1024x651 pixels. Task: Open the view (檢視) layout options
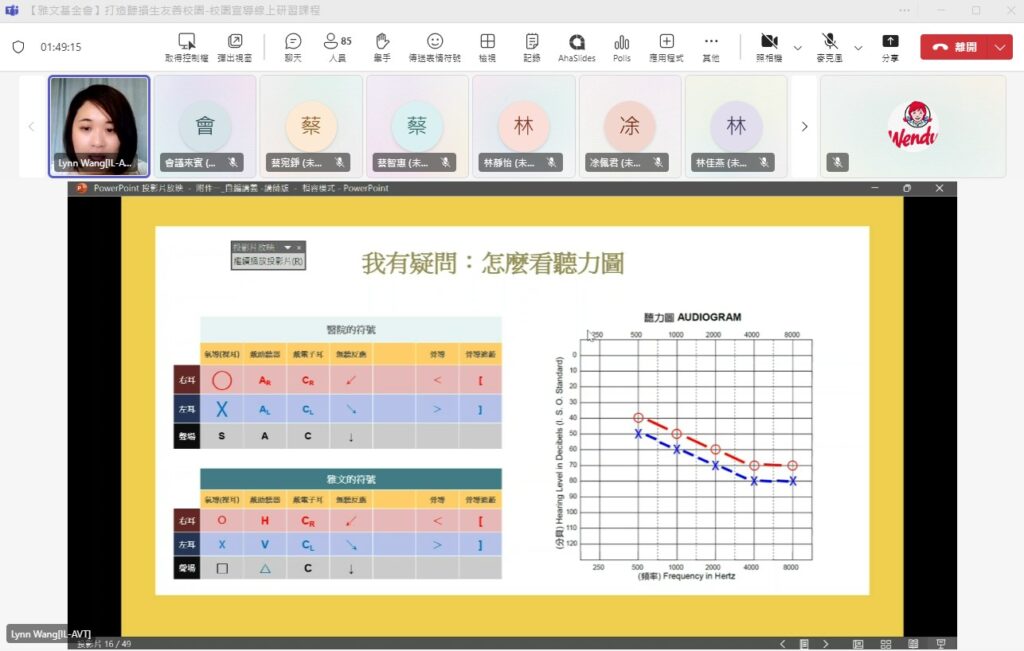(x=487, y=46)
